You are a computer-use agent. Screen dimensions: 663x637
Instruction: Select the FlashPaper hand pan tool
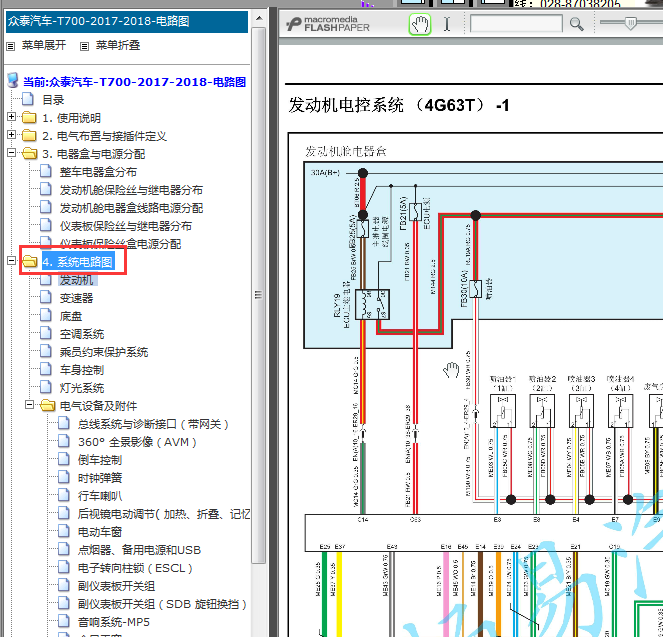tap(419, 24)
